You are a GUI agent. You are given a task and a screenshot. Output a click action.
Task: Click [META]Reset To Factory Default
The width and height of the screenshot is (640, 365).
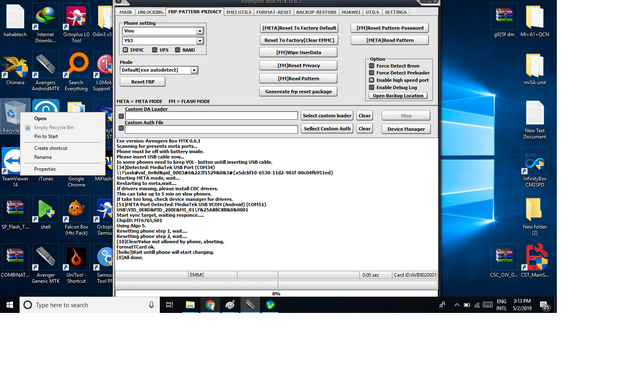tap(299, 28)
